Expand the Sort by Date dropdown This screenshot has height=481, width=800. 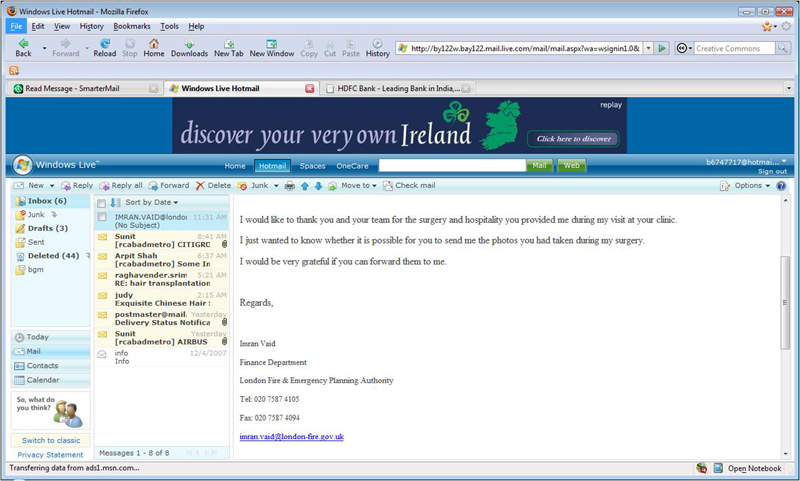pyautogui.click(x=152, y=203)
